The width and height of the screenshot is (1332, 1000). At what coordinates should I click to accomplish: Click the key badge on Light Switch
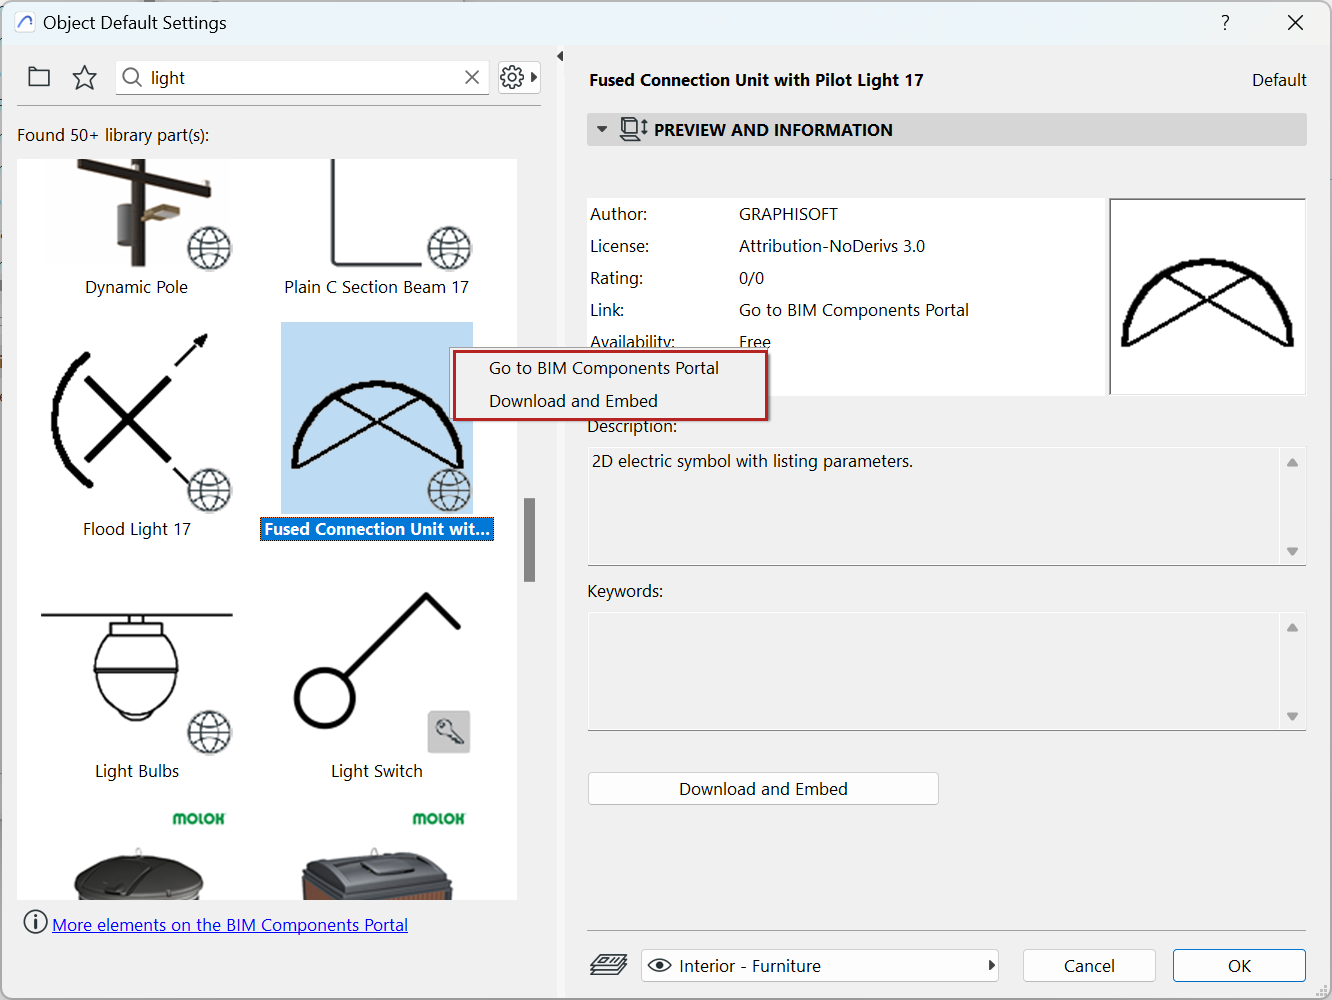pyautogui.click(x=449, y=732)
